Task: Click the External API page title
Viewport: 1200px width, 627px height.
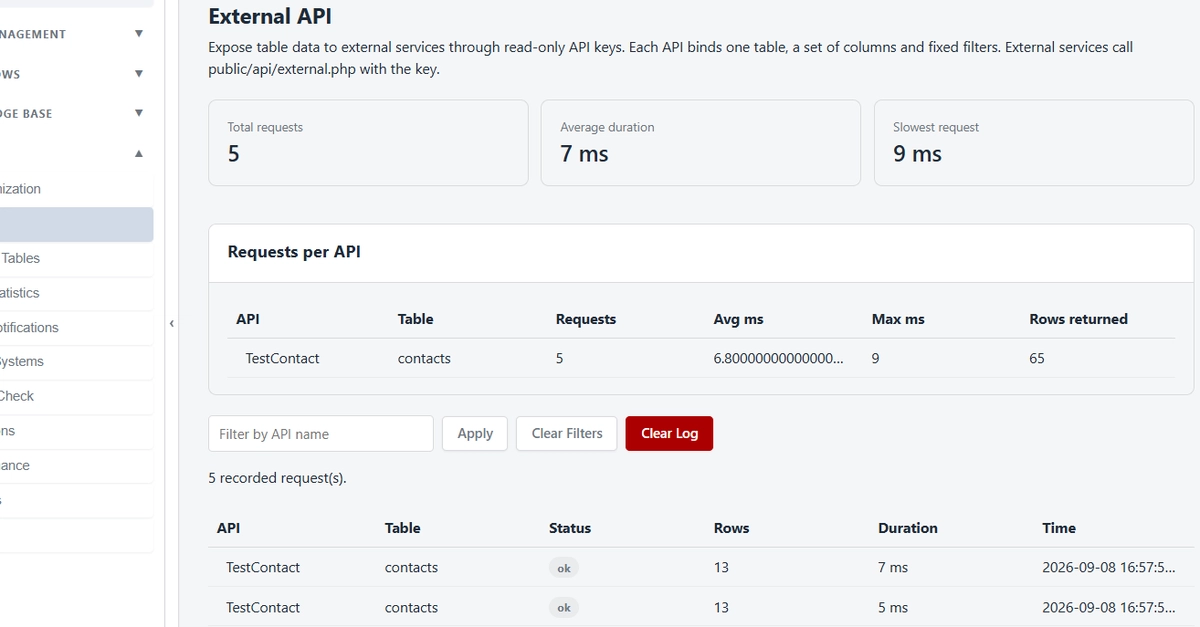Action: [x=270, y=16]
